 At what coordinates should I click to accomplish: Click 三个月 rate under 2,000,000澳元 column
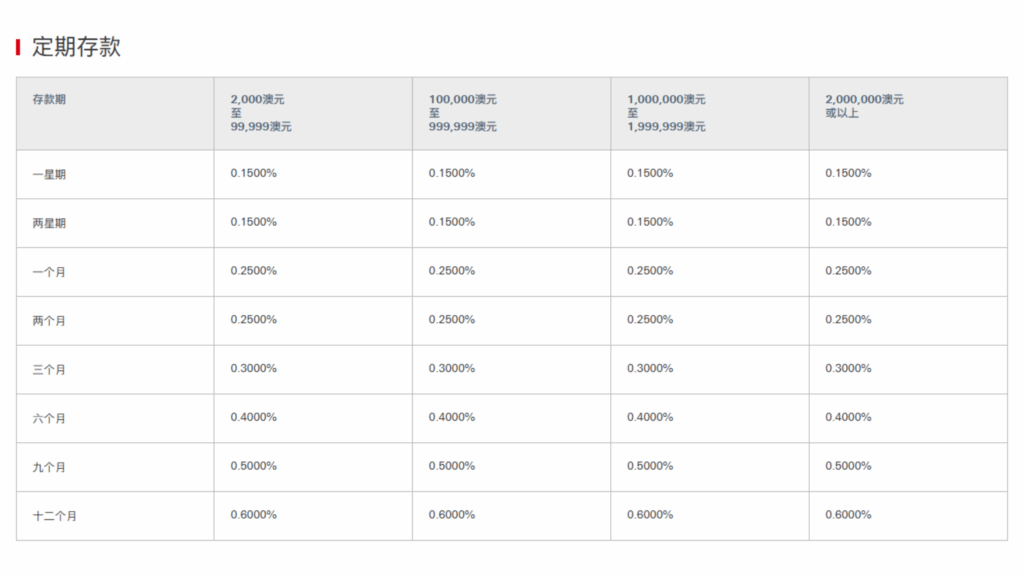(848, 368)
